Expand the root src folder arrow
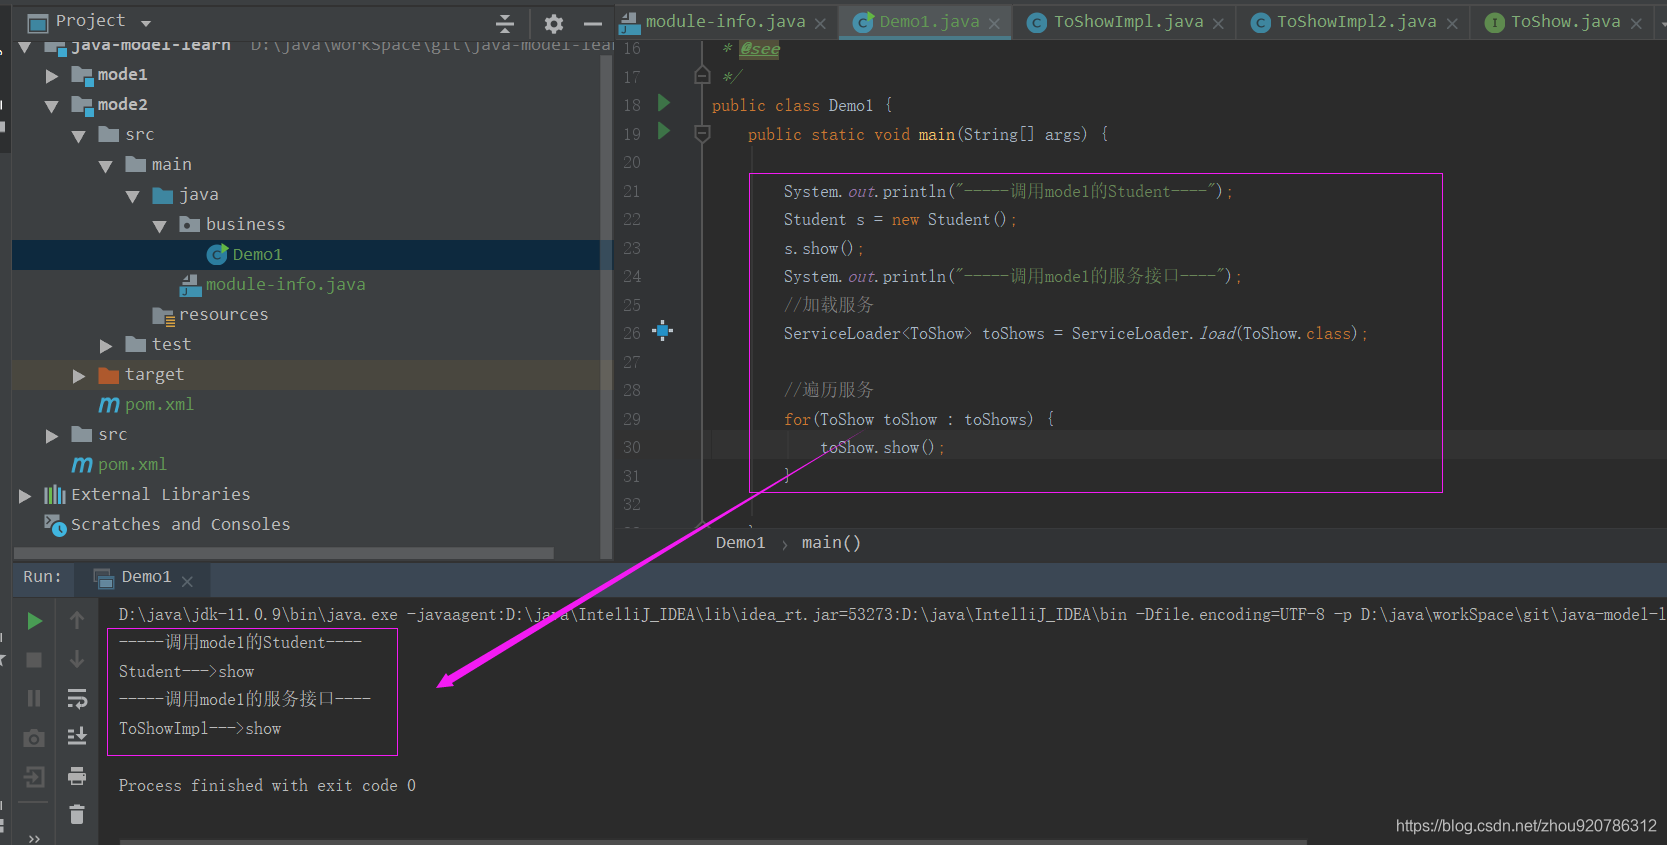1667x845 pixels. coord(52,436)
